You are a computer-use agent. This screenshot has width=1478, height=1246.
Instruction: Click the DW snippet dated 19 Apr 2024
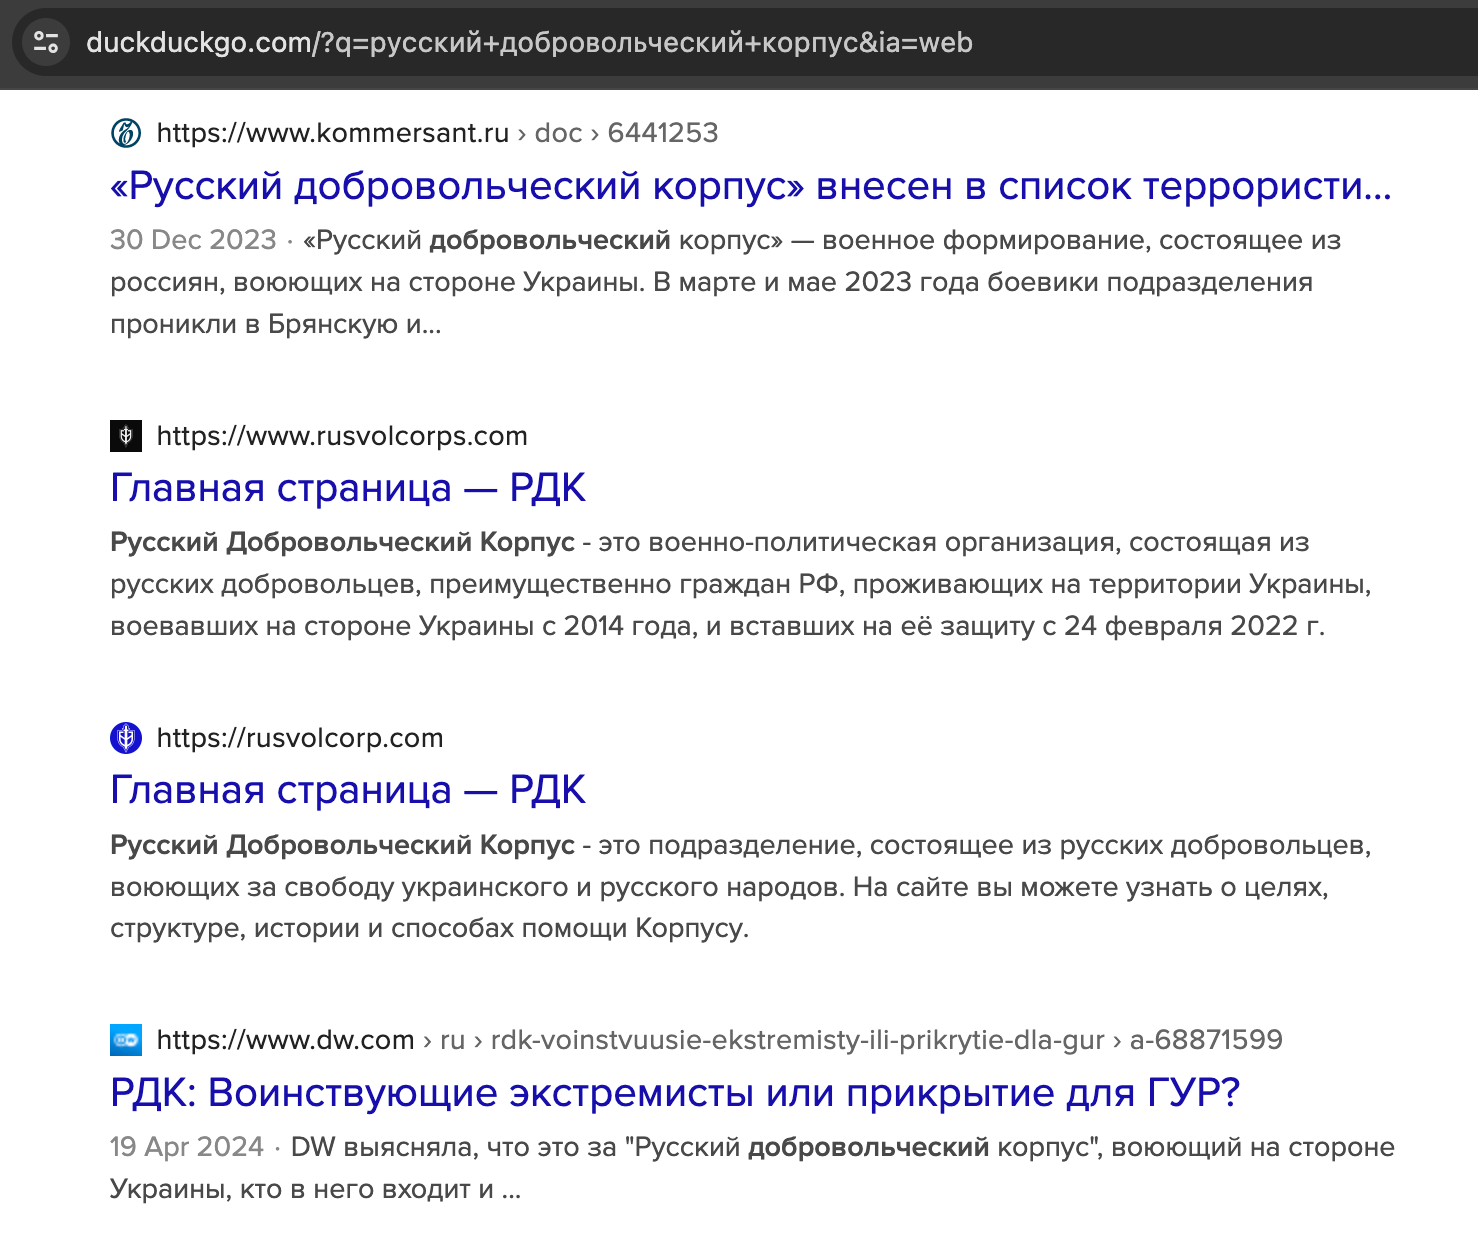pos(750,1168)
